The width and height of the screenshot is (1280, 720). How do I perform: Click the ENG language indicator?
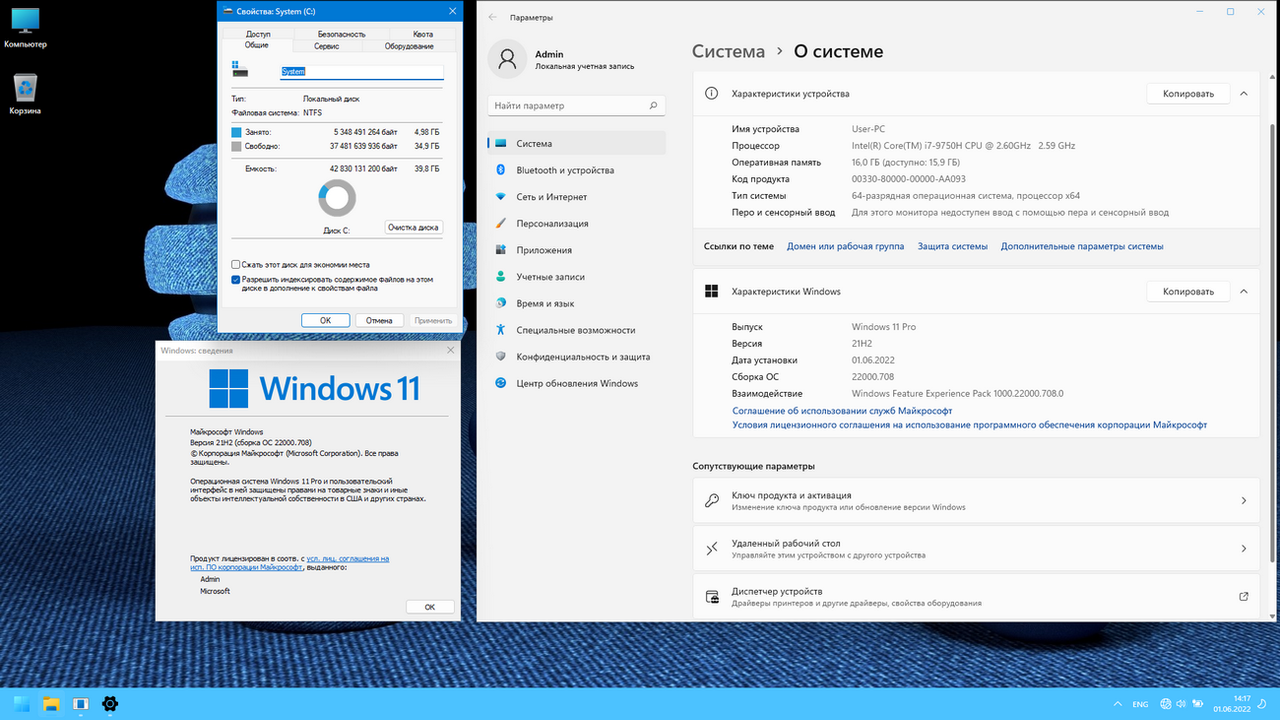[x=1140, y=704]
